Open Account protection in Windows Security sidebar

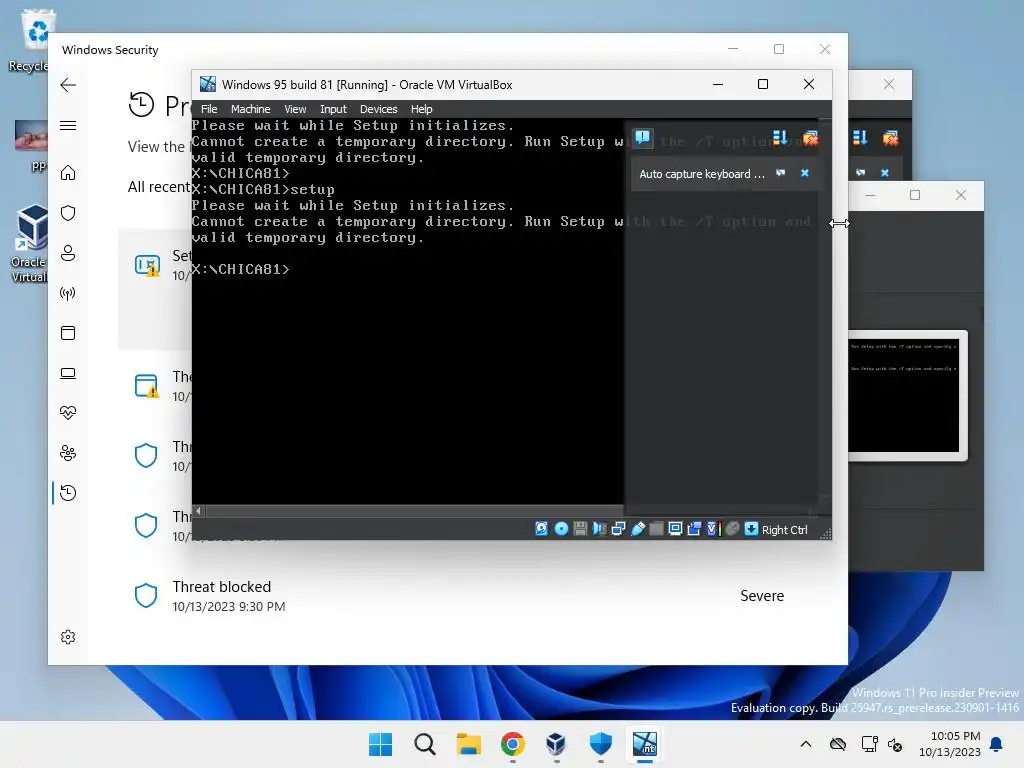click(68, 253)
